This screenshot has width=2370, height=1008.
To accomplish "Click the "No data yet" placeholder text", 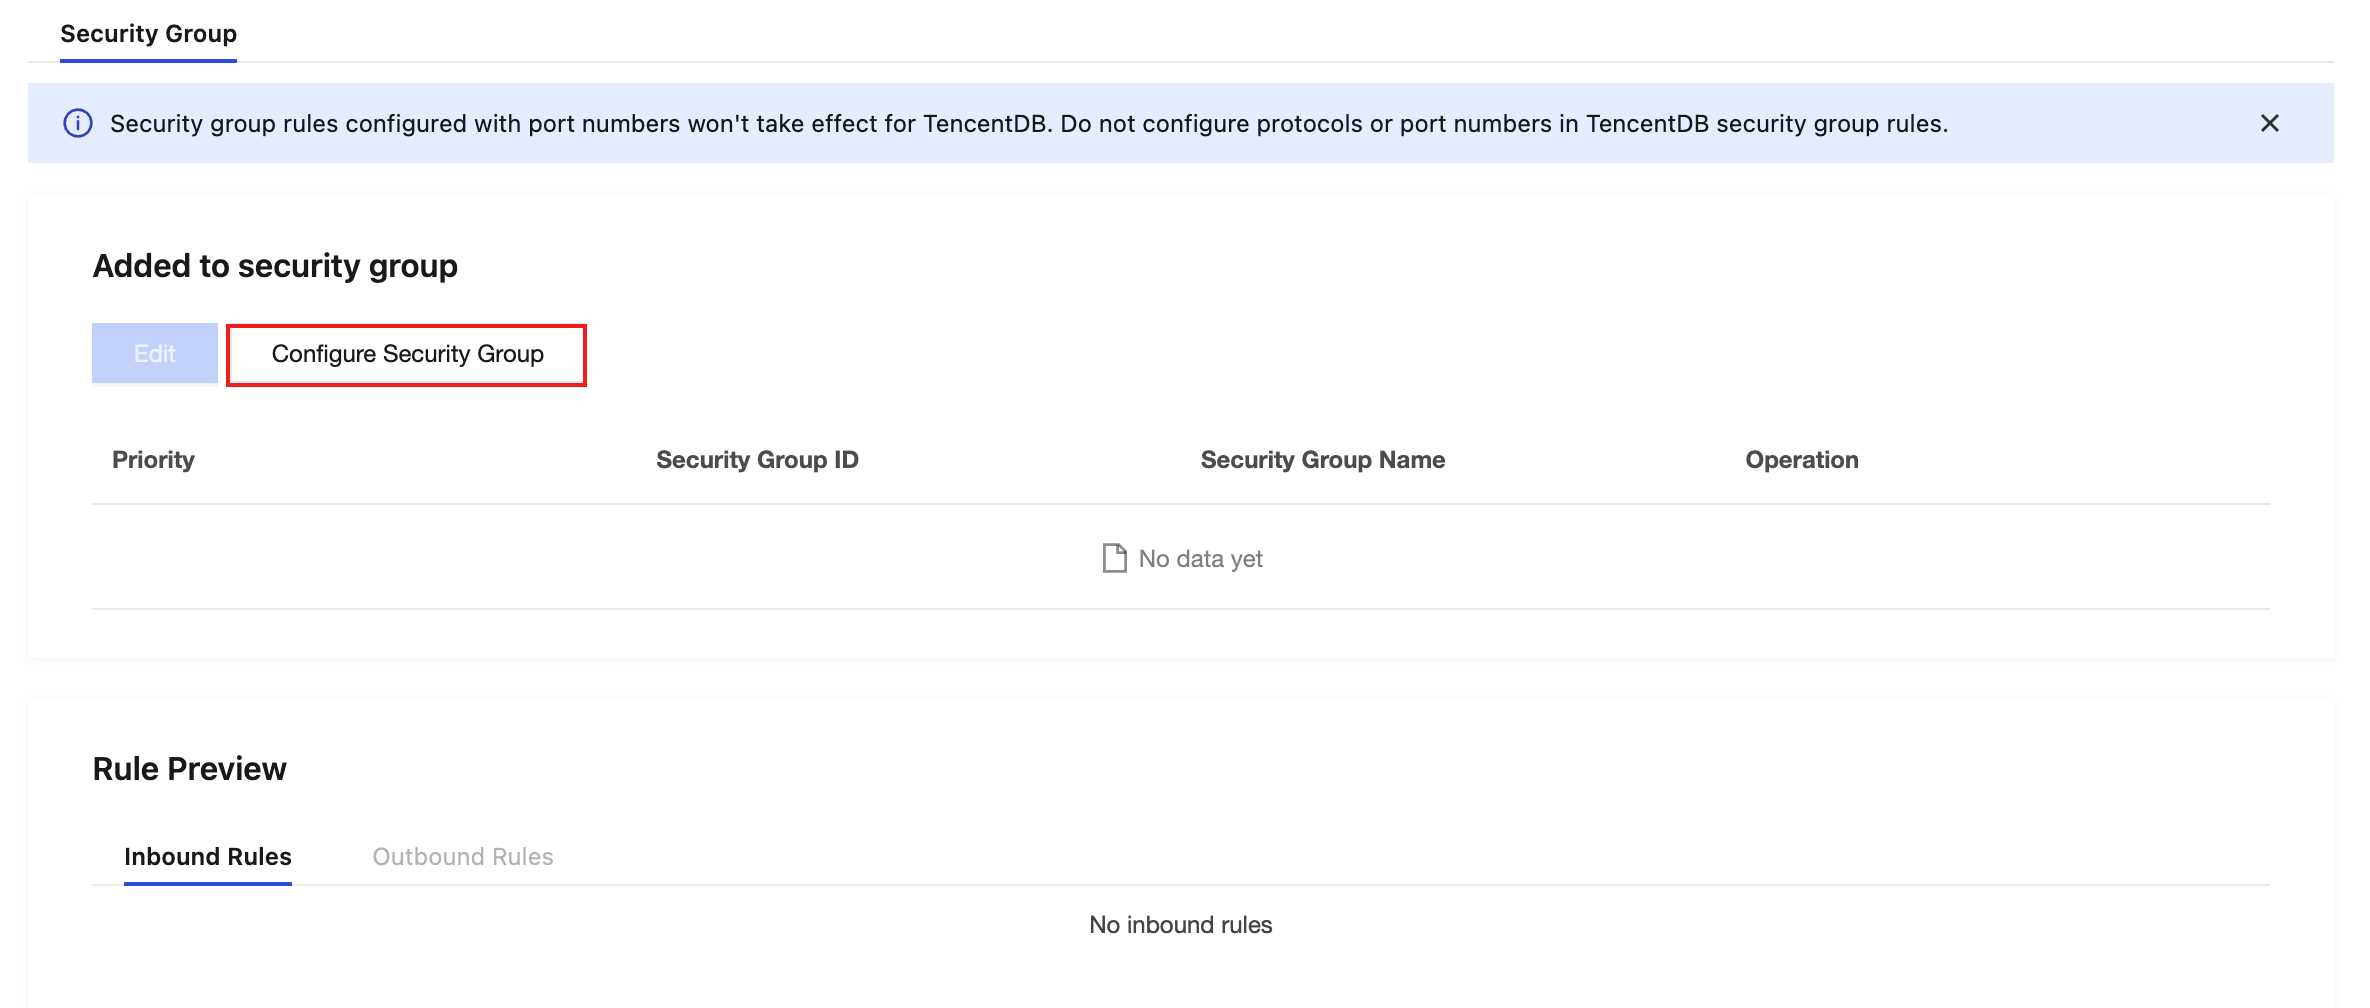I will (x=1200, y=559).
